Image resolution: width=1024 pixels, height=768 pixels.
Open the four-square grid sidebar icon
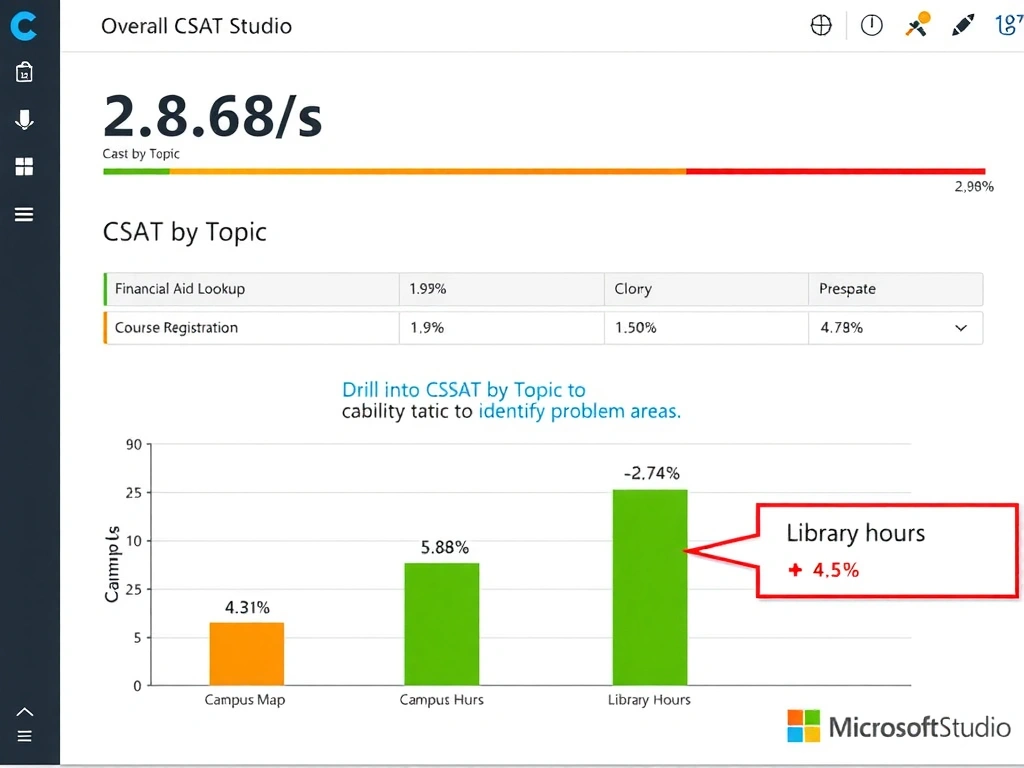[x=24, y=167]
